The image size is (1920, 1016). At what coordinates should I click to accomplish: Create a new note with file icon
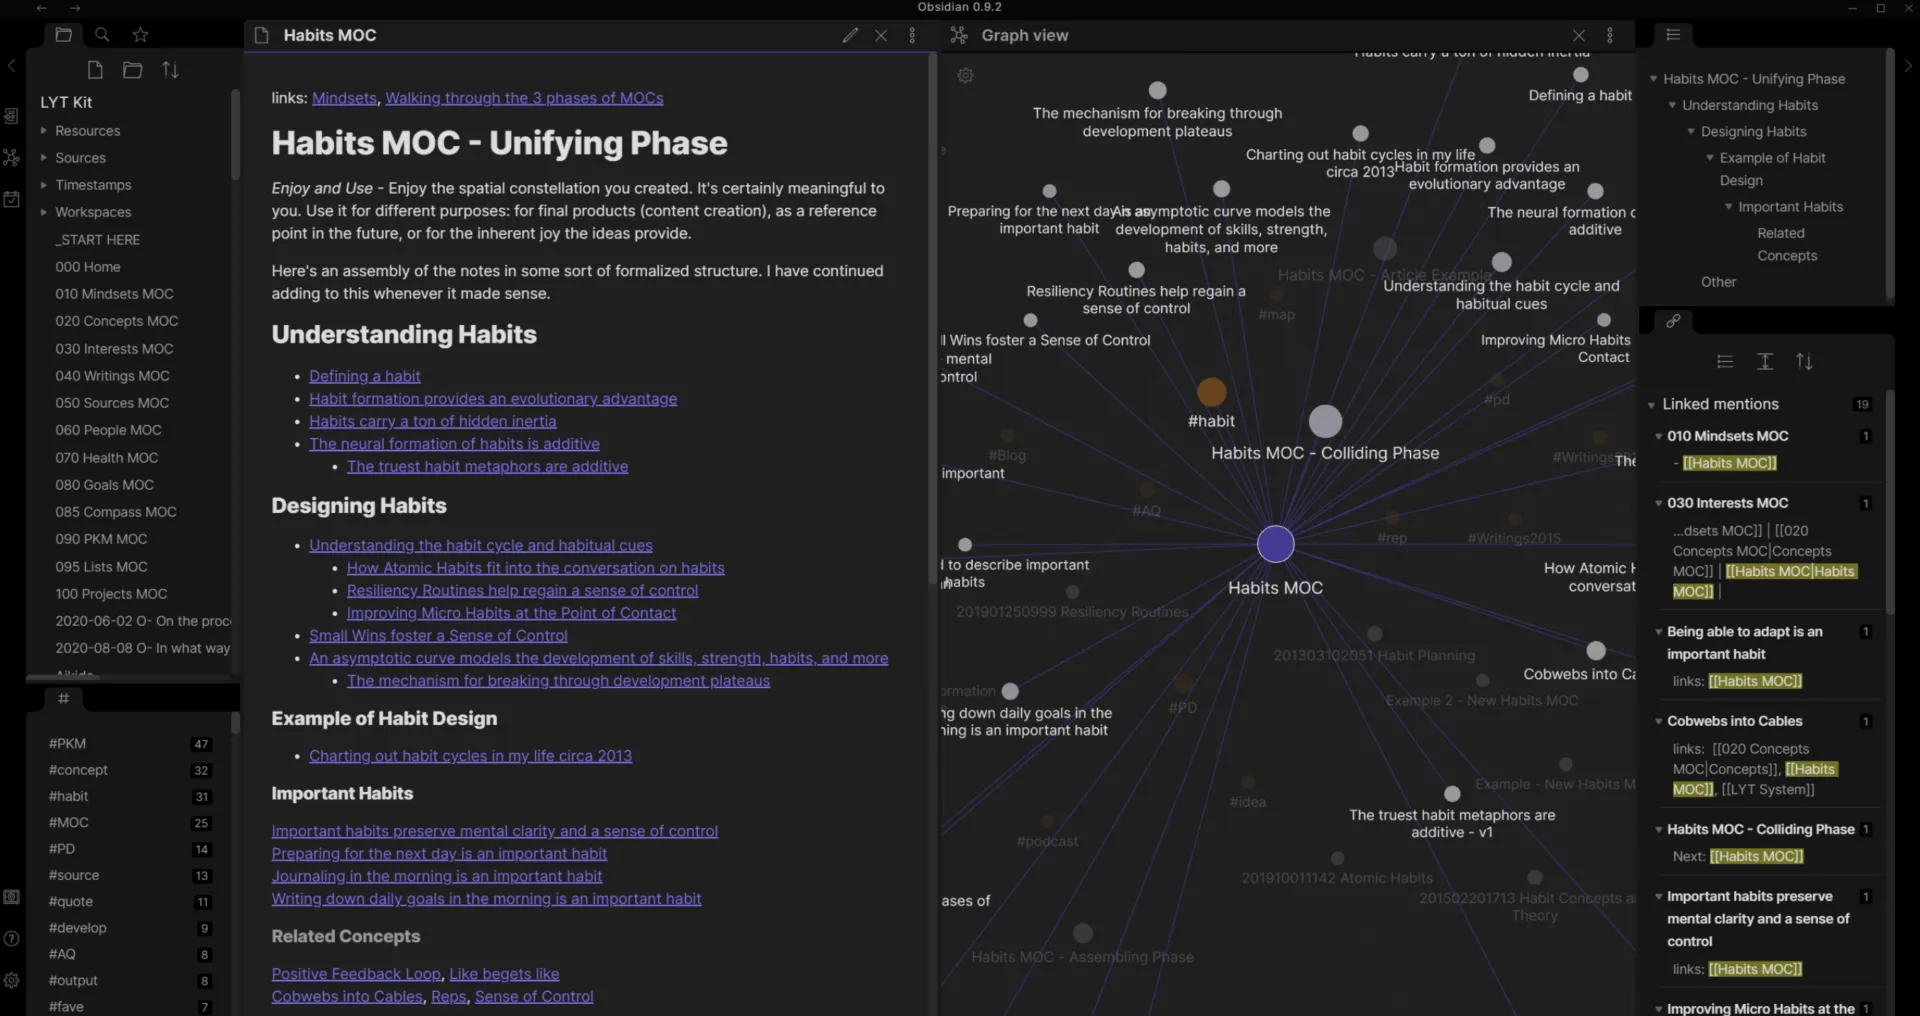point(95,70)
